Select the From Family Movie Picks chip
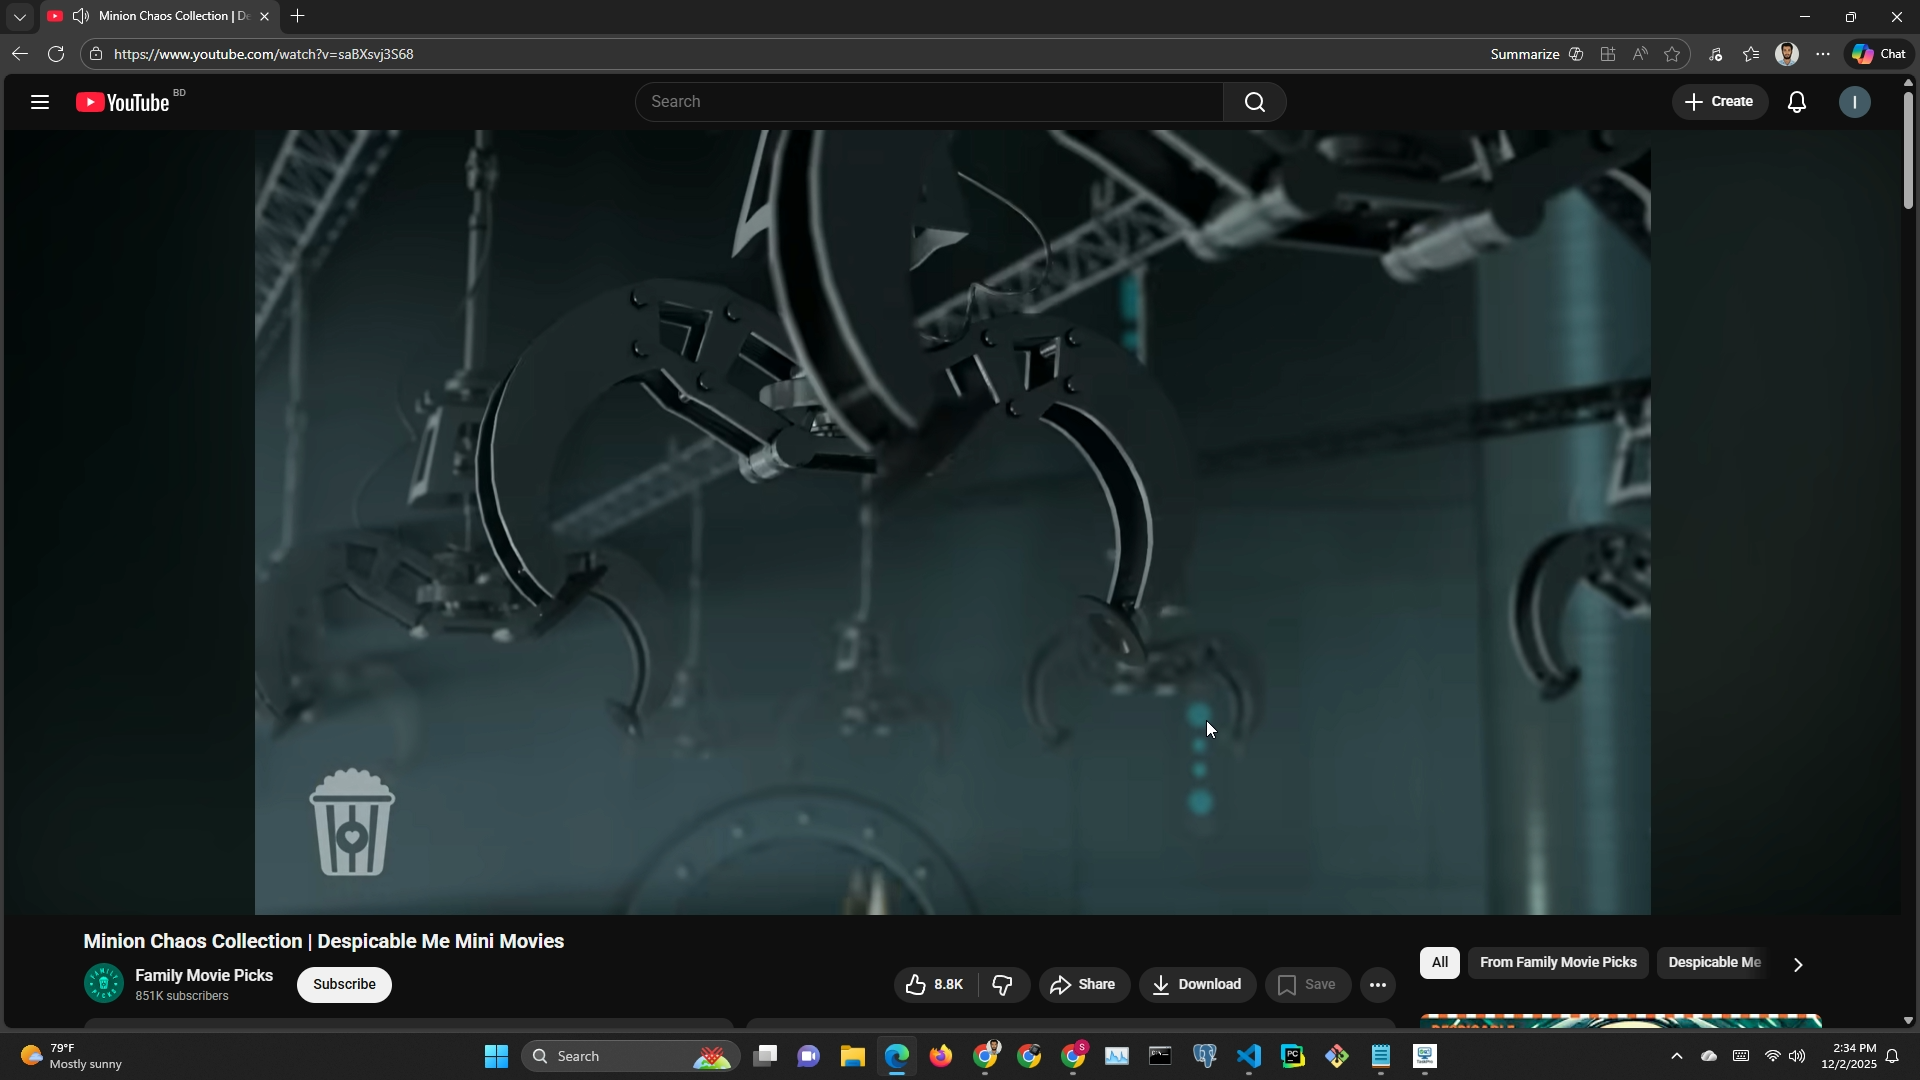The width and height of the screenshot is (1920, 1080). pos(1557,963)
